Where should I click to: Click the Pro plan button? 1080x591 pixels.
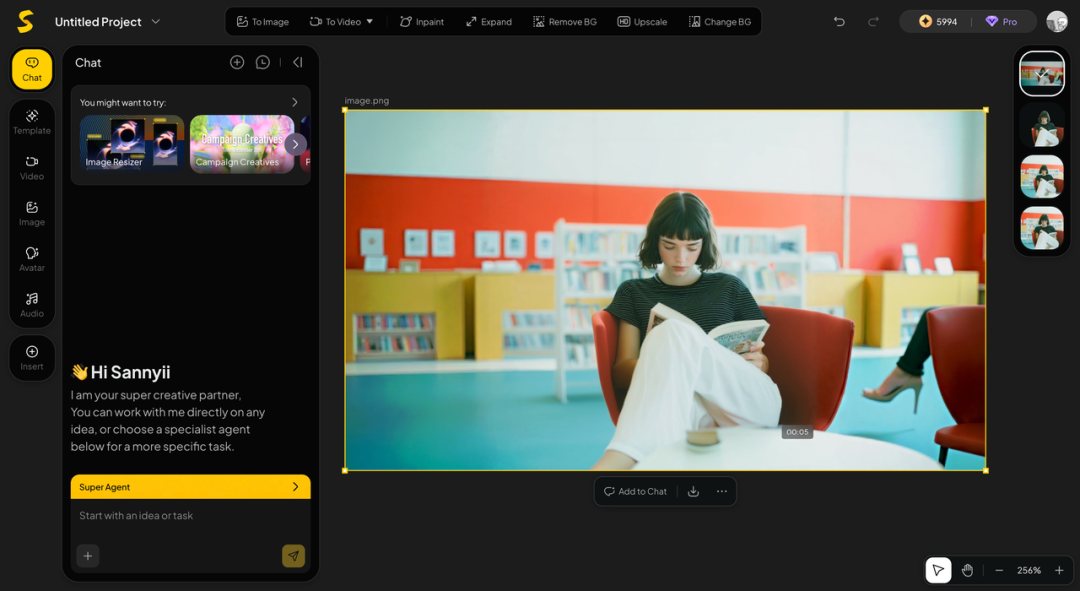coord(1001,22)
